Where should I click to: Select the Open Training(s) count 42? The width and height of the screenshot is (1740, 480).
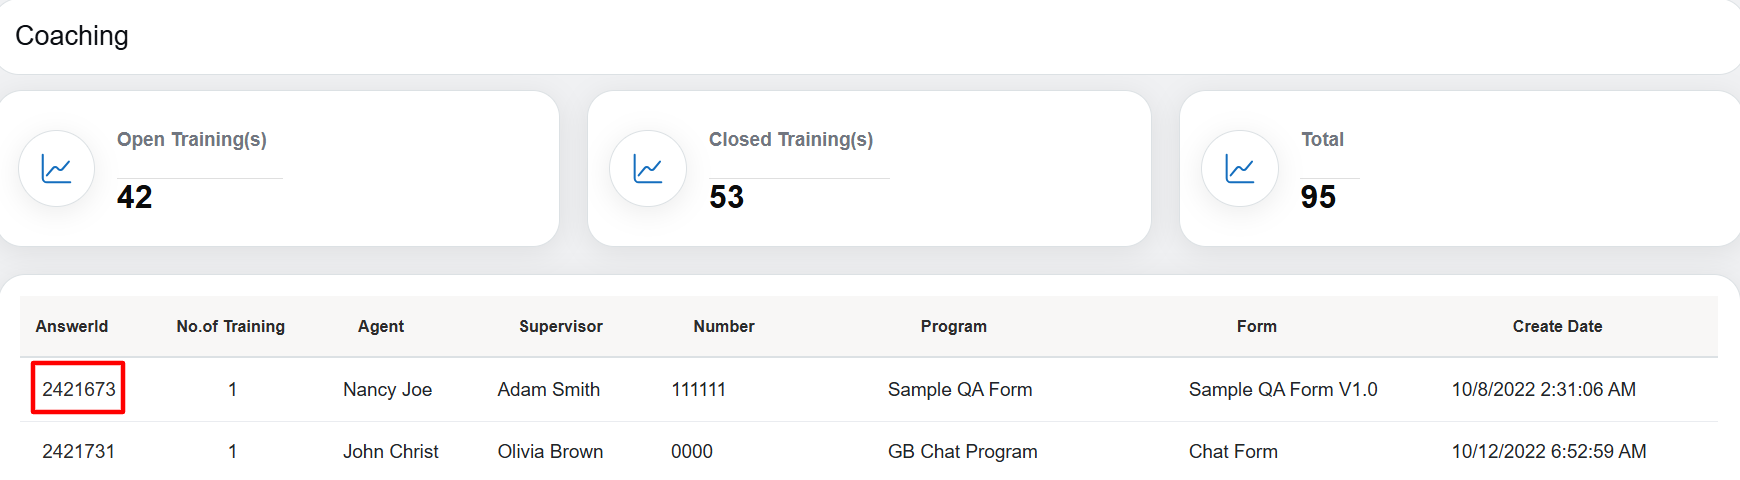pos(135,197)
